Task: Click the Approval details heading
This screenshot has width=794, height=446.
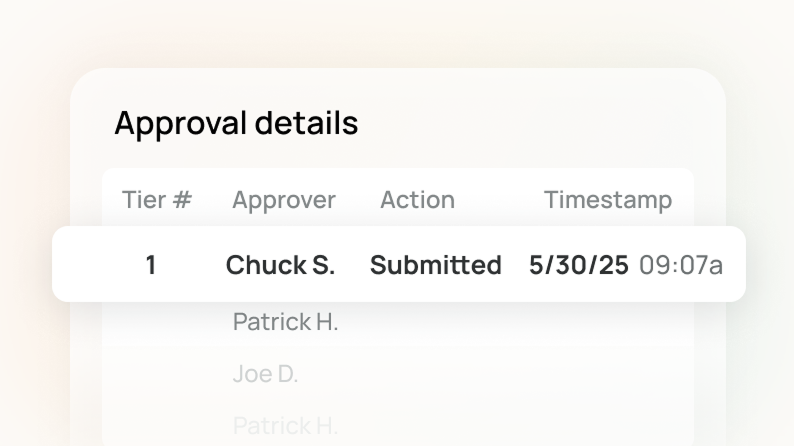Action: [x=236, y=123]
